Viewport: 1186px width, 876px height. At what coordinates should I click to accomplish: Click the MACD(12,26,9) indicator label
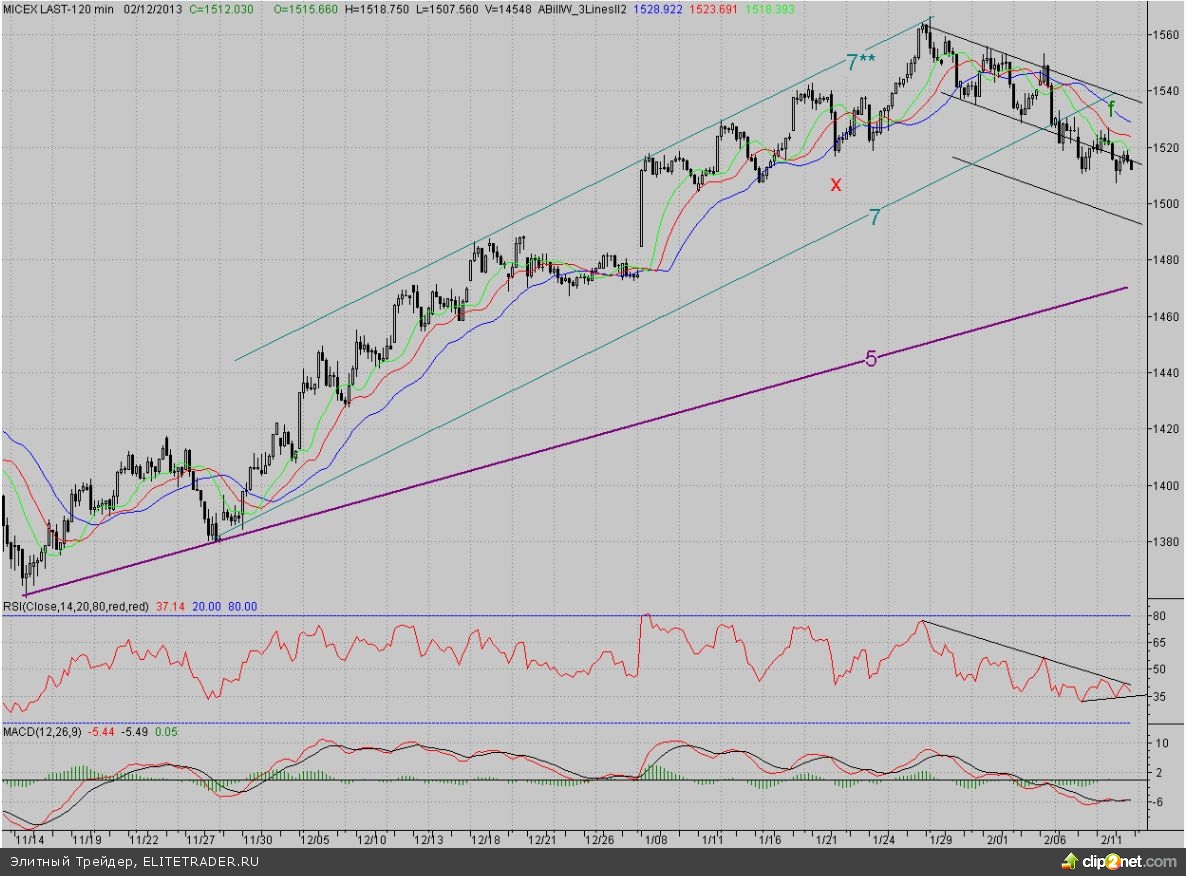(42, 732)
